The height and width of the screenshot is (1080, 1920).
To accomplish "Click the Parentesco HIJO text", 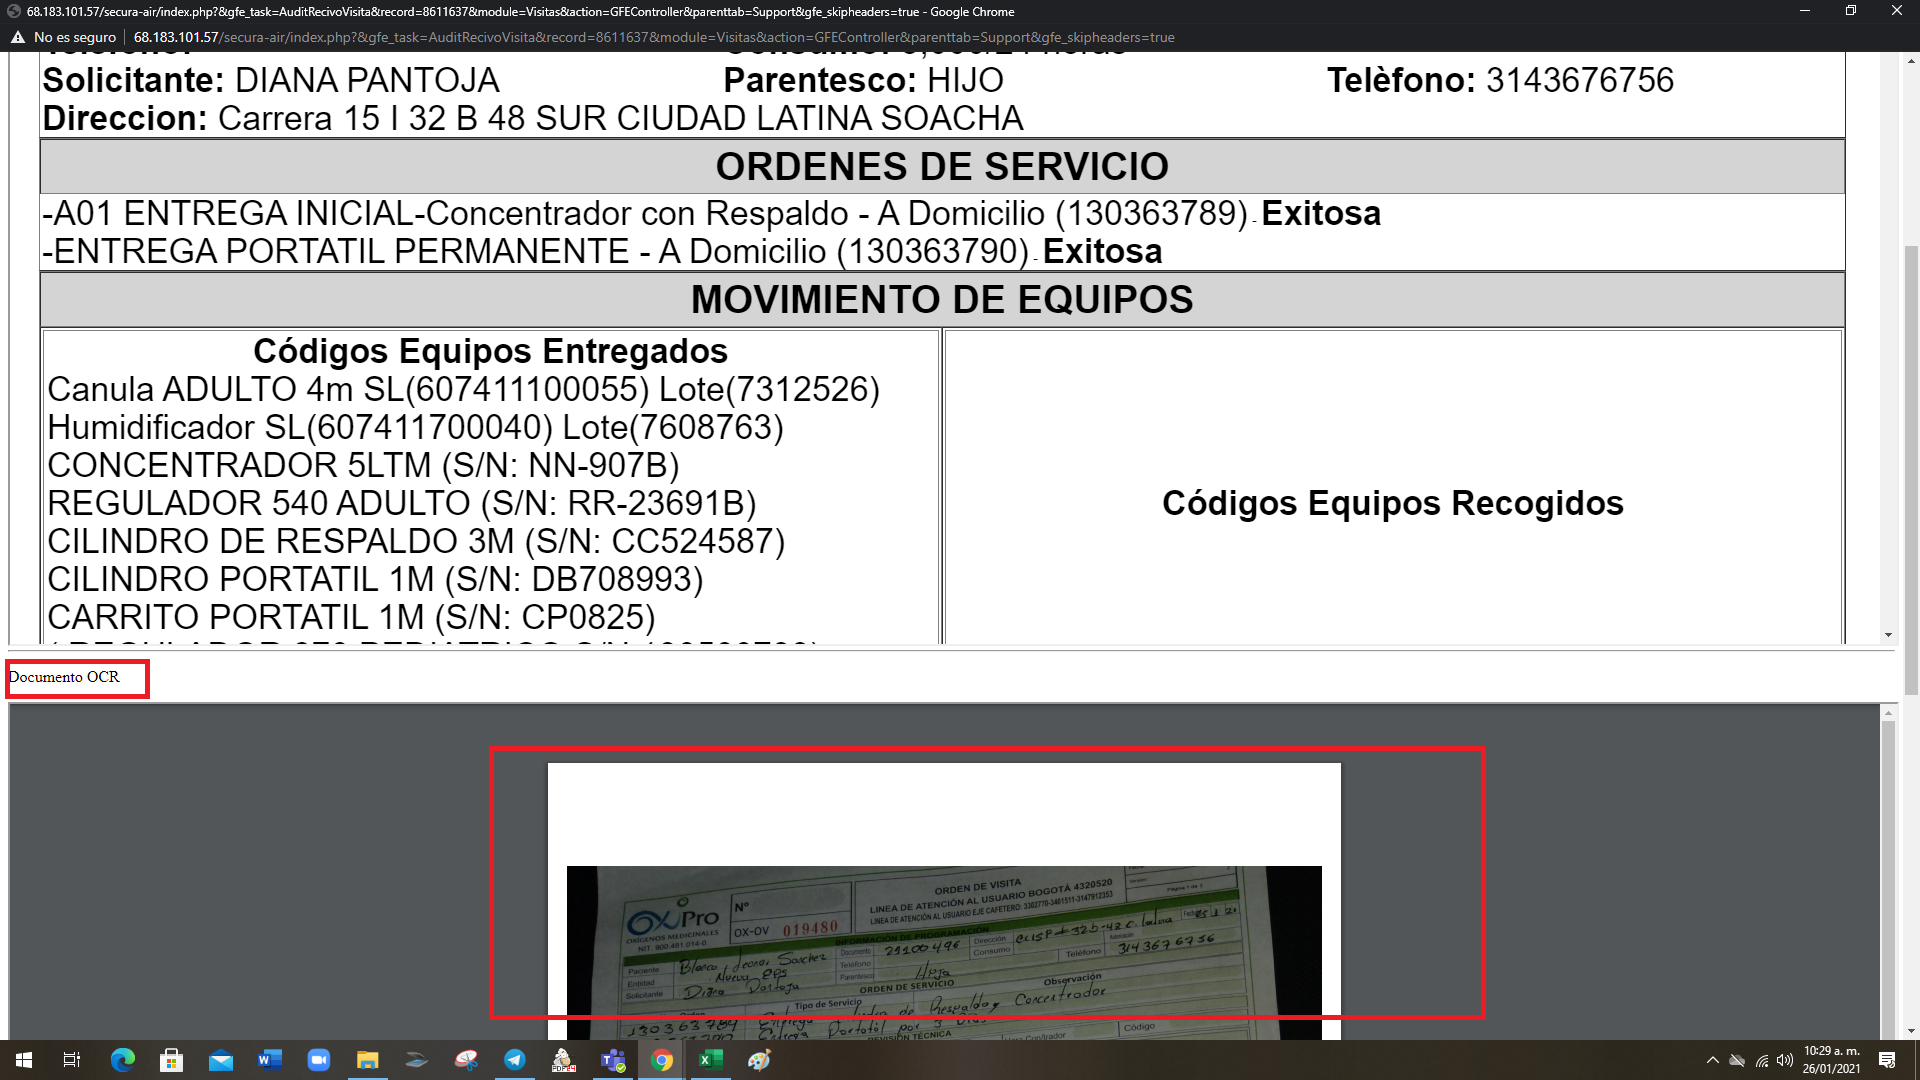I will click(863, 80).
